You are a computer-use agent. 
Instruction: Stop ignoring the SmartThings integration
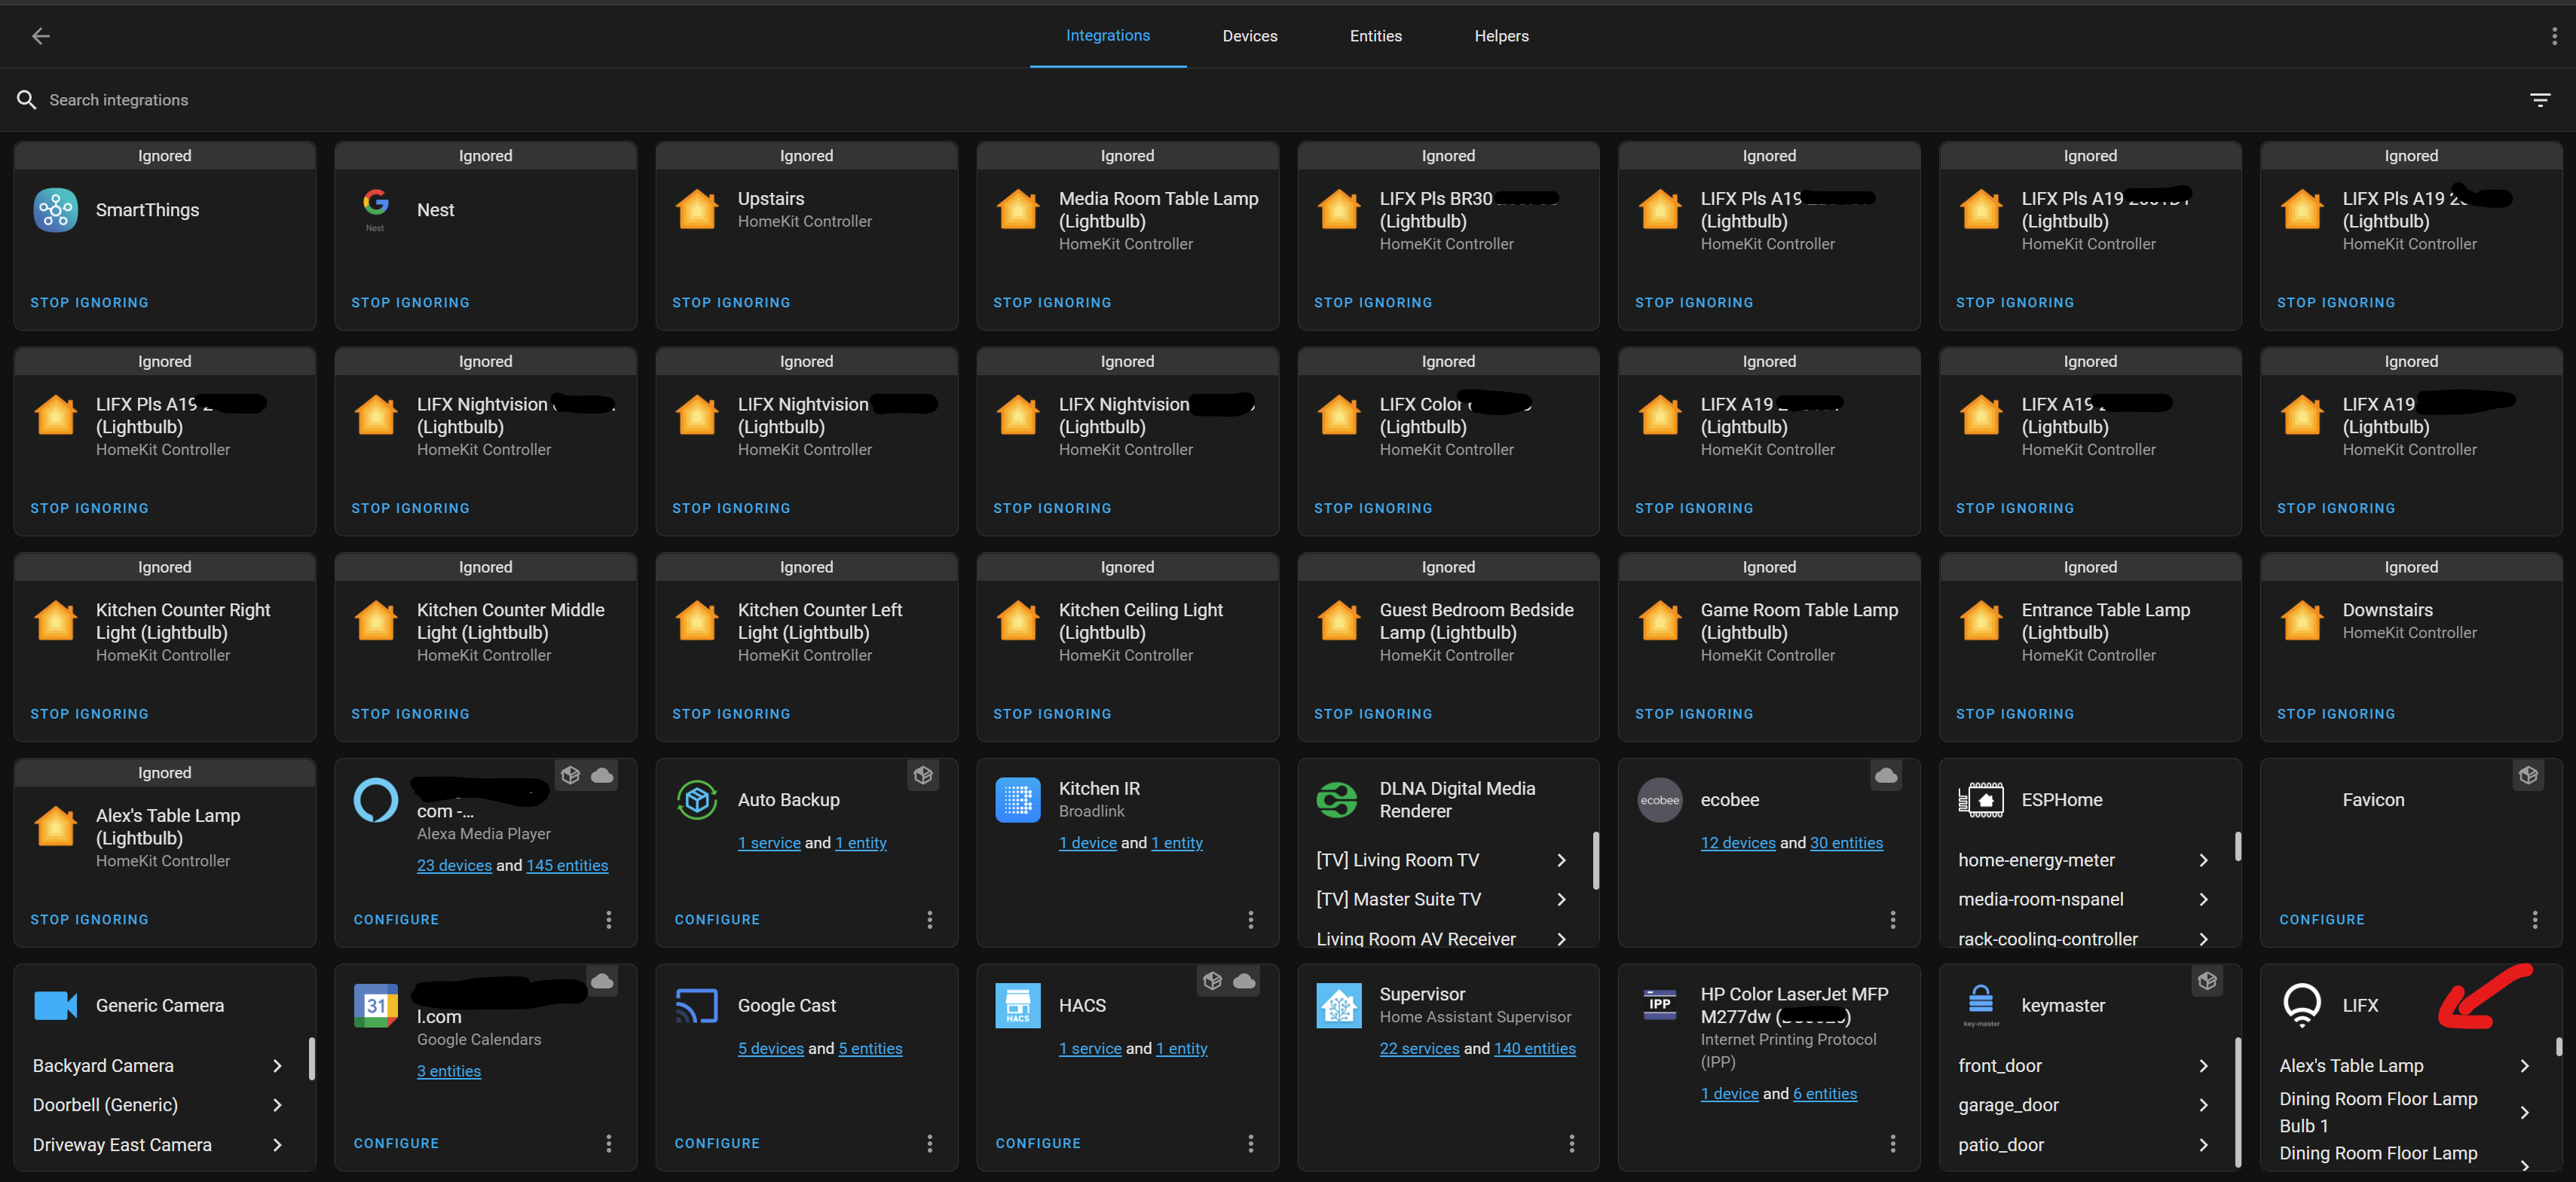click(89, 302)
